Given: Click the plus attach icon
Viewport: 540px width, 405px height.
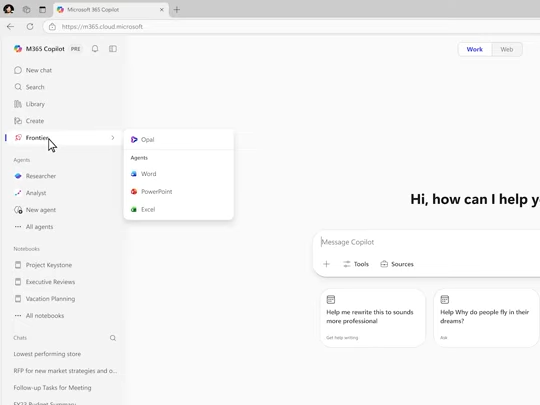Looking at the screenshot, I should click(326, 264).
